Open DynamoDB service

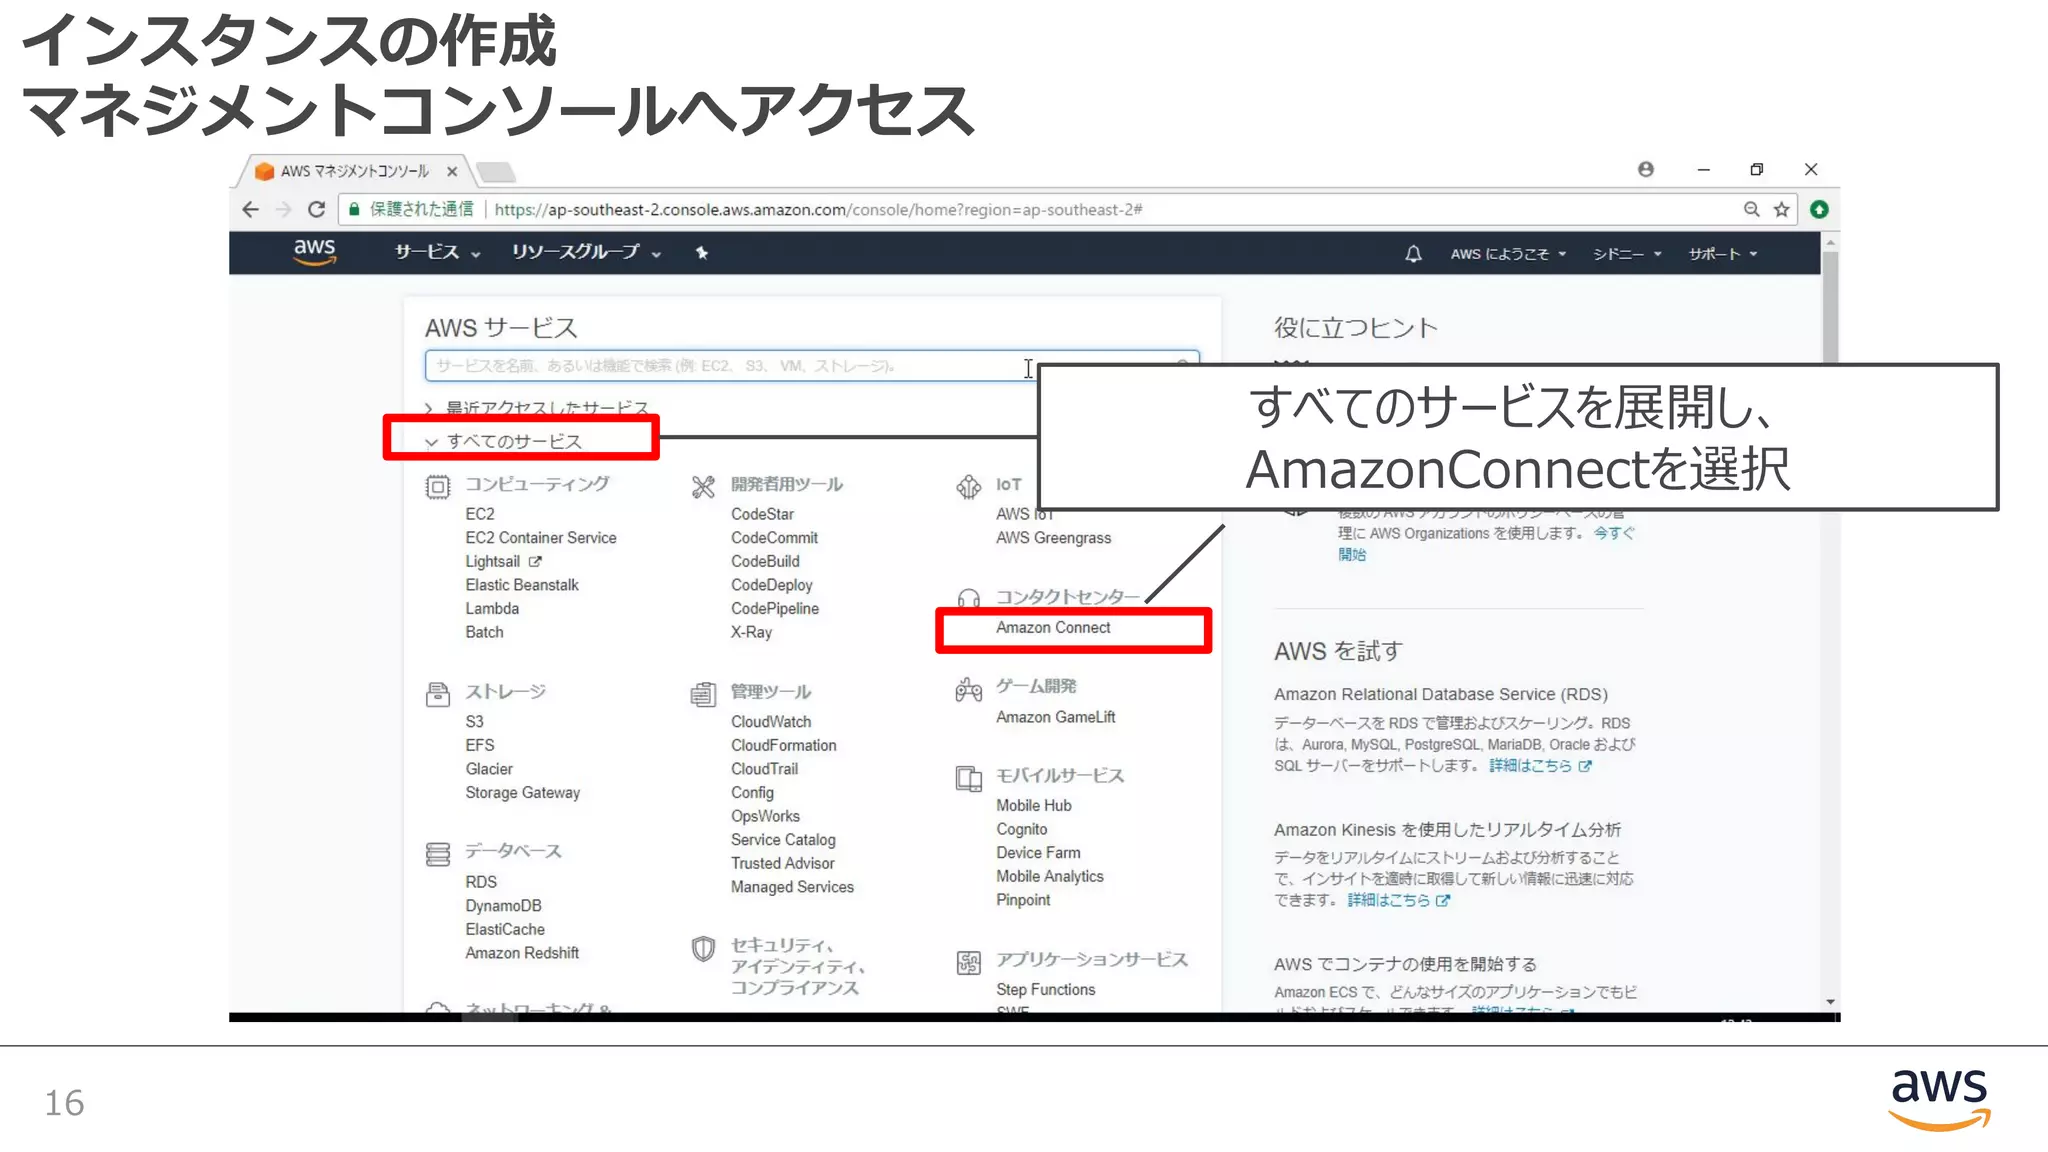[x=503, y=906]
